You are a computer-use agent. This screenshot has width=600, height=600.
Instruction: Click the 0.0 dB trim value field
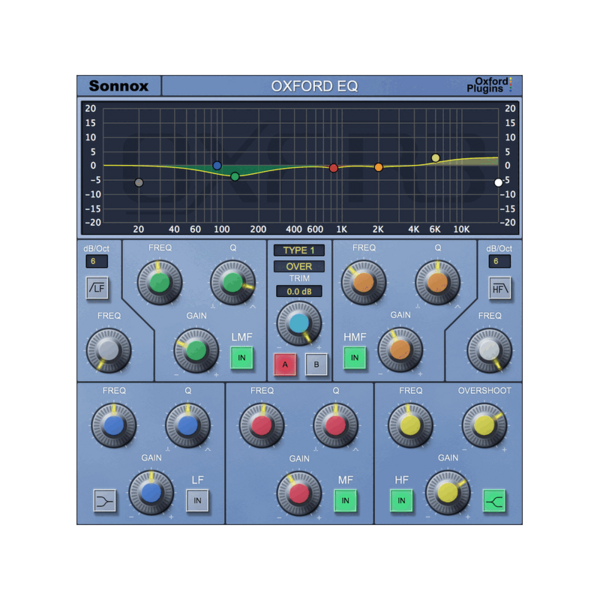click(x=299, y=291)
